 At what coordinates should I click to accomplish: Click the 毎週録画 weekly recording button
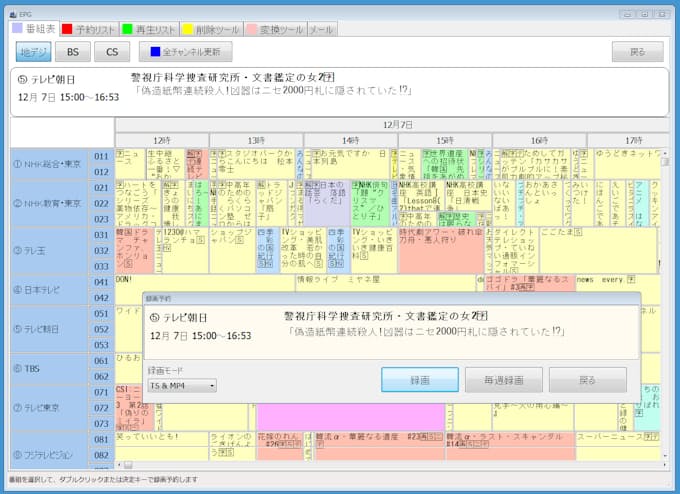coord(504,380)
